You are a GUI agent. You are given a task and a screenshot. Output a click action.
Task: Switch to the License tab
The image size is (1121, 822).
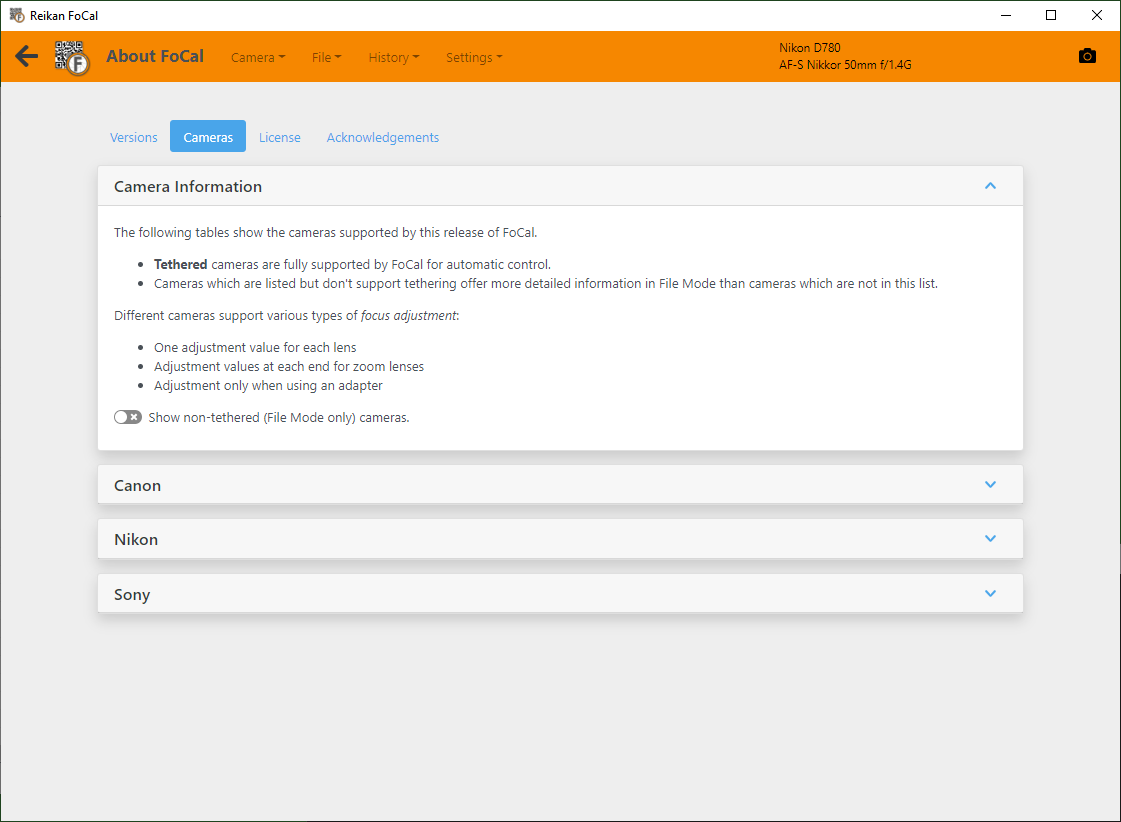(280, 137)
